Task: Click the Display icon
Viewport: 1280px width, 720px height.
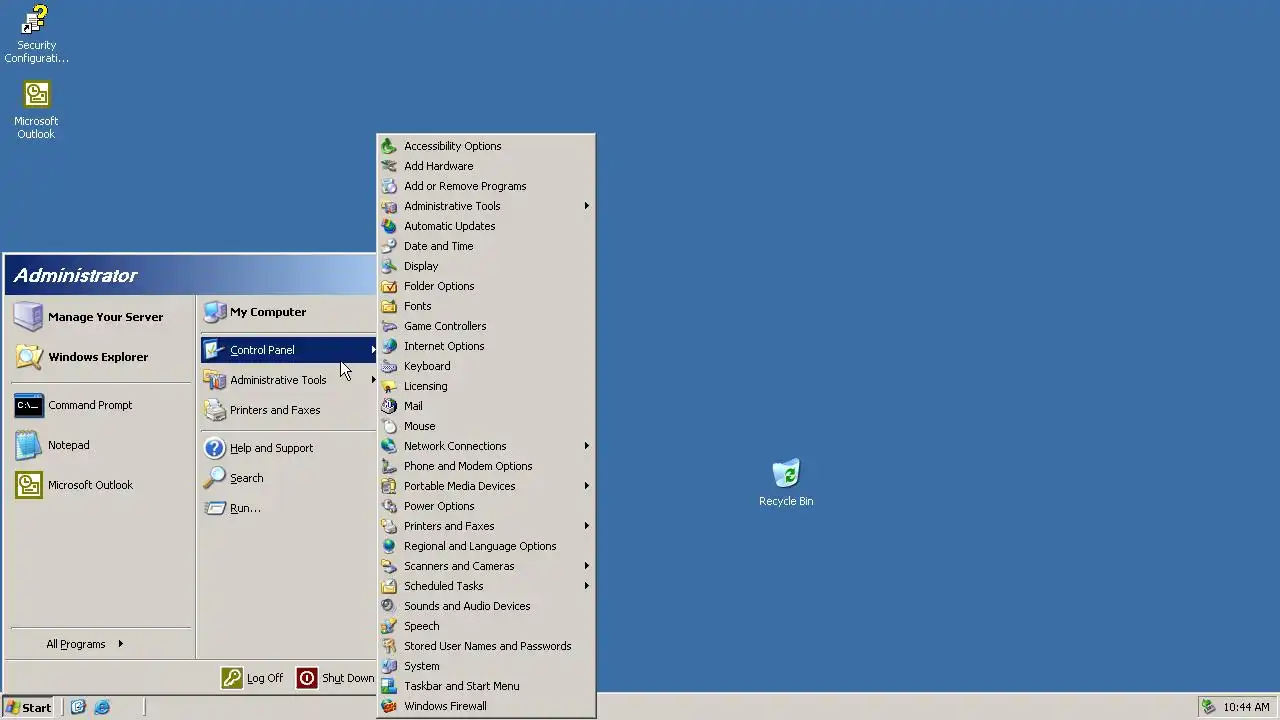Action: click(x=389, y=266)
